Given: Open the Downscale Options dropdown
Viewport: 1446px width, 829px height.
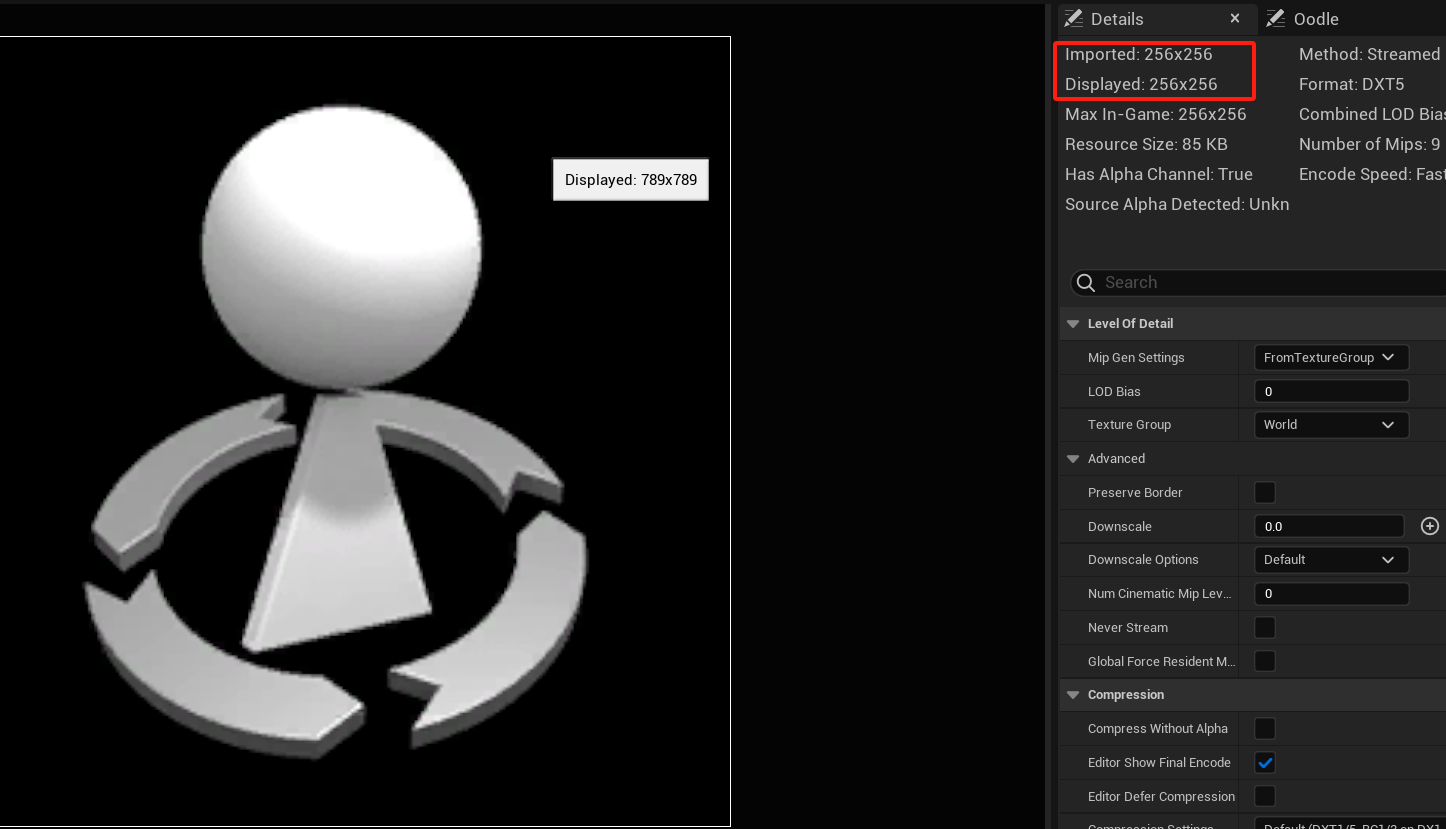Looking at the screenshot, I should pos(1331,560).
